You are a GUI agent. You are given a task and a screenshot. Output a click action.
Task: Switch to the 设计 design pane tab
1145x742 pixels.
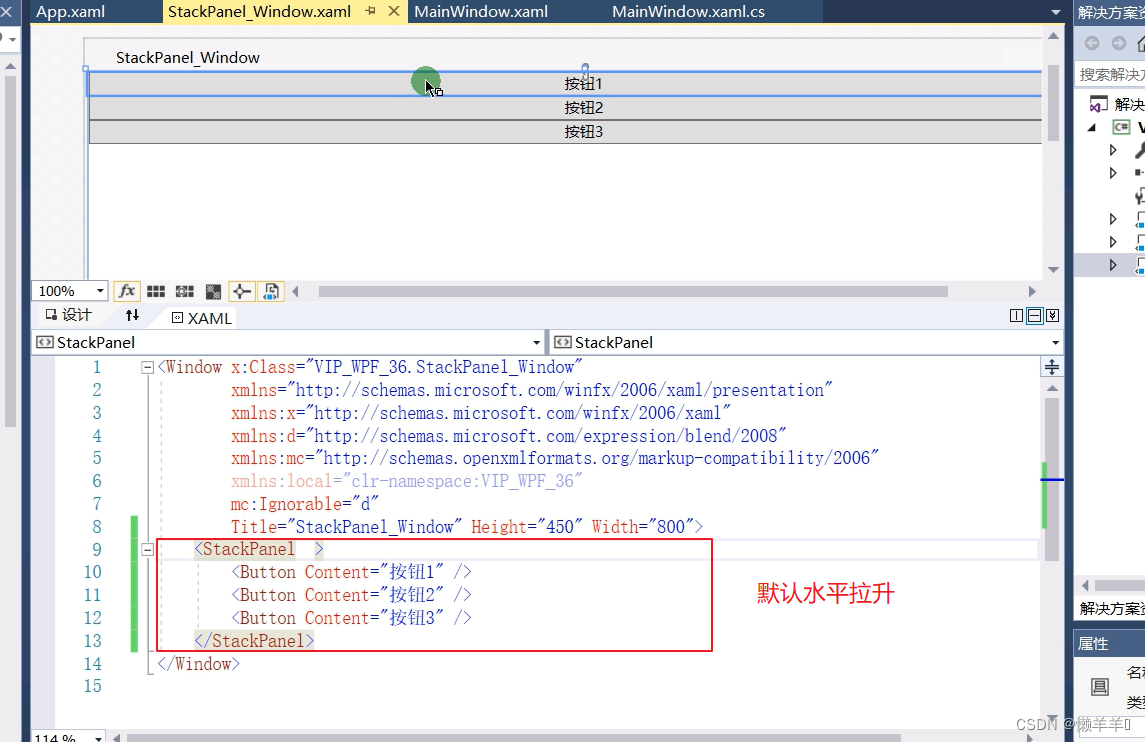pyautogui.click(x=69, y=315)
